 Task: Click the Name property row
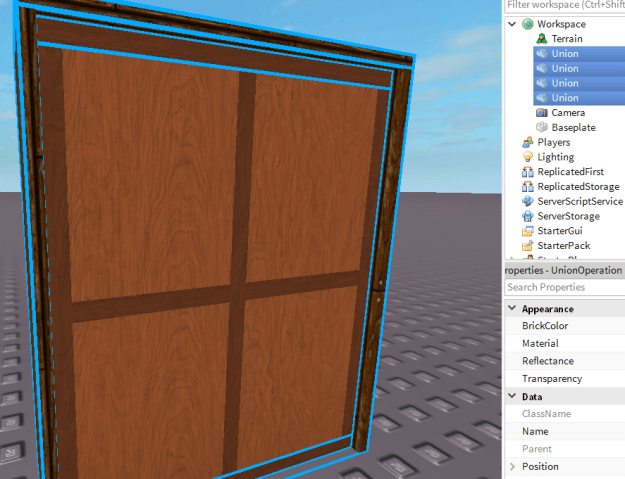tap(565, 431)
